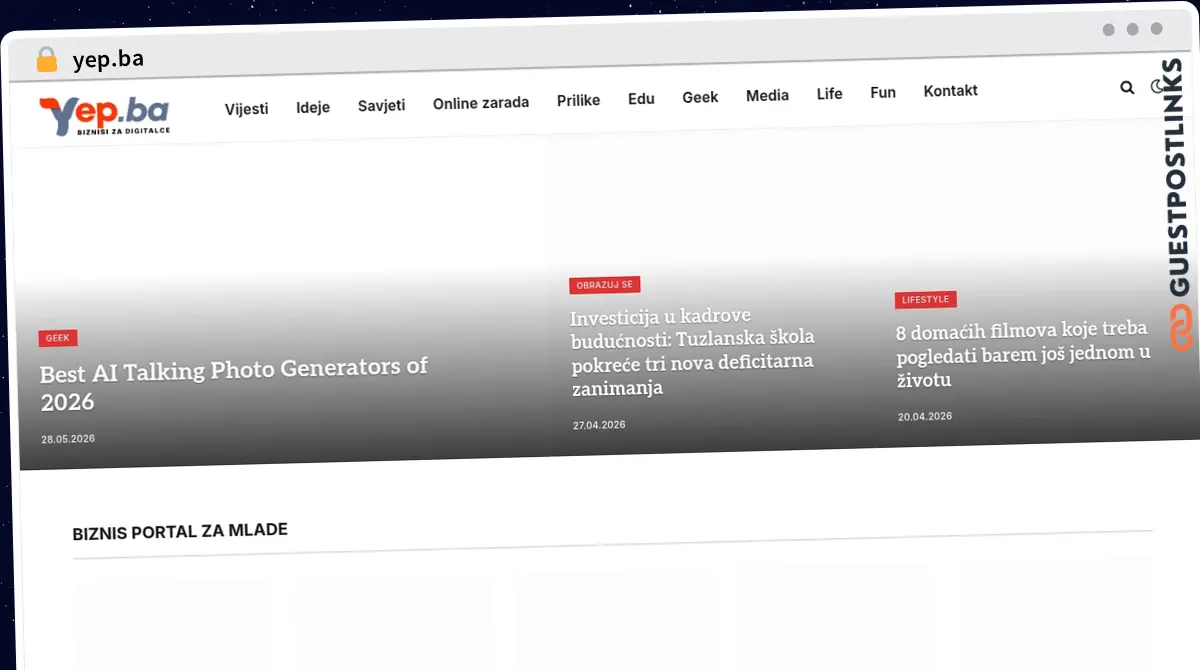
Task: Select the Geek menu item
Action: [700, 97]
